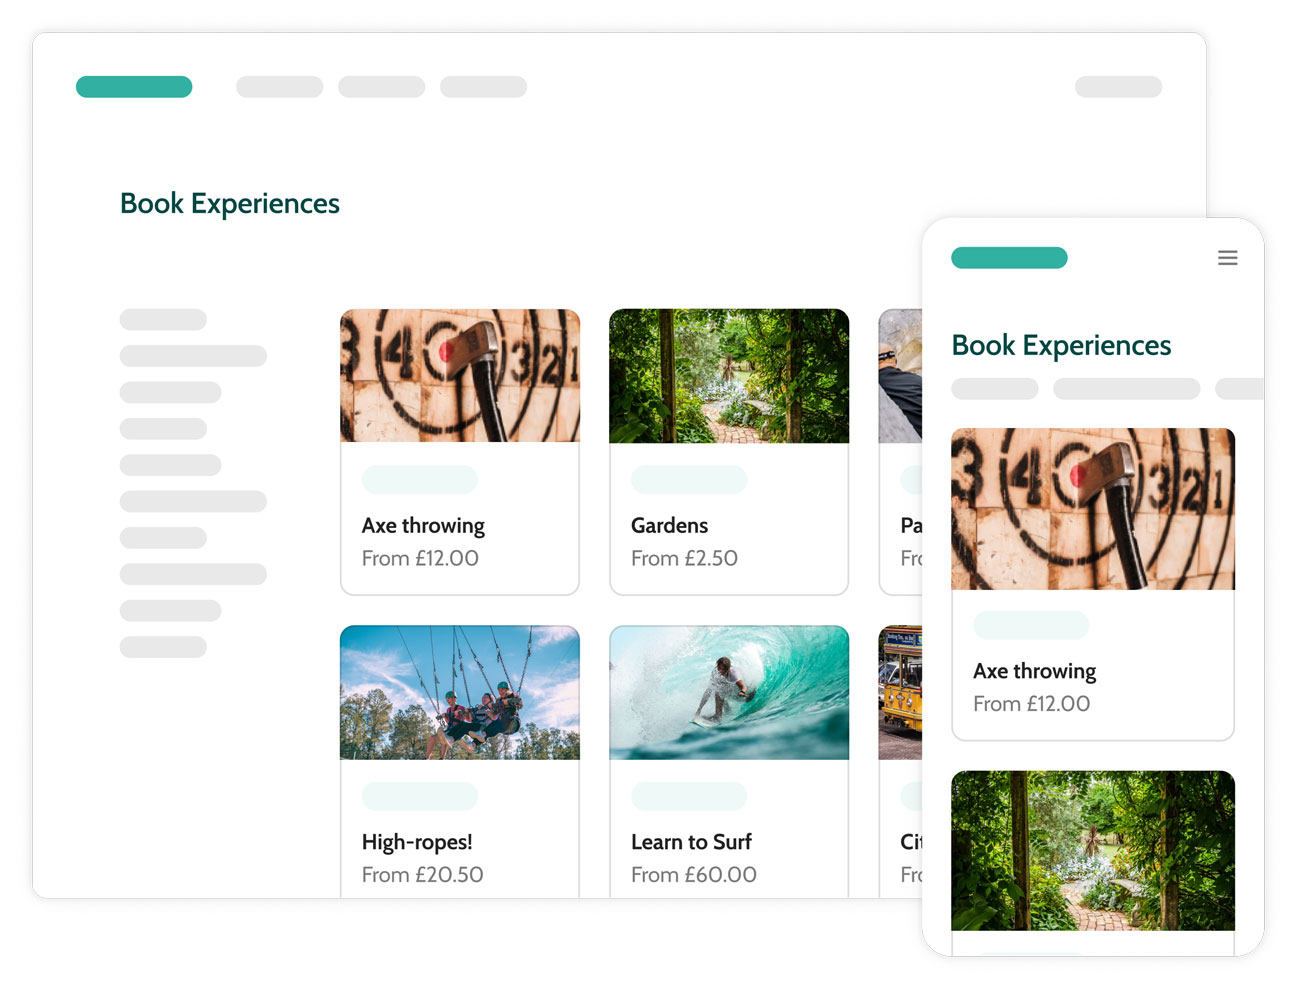This screenshot has width=1296, height=988.
Task: Click the Gardens experience title
Action: [x=669, y=525]
